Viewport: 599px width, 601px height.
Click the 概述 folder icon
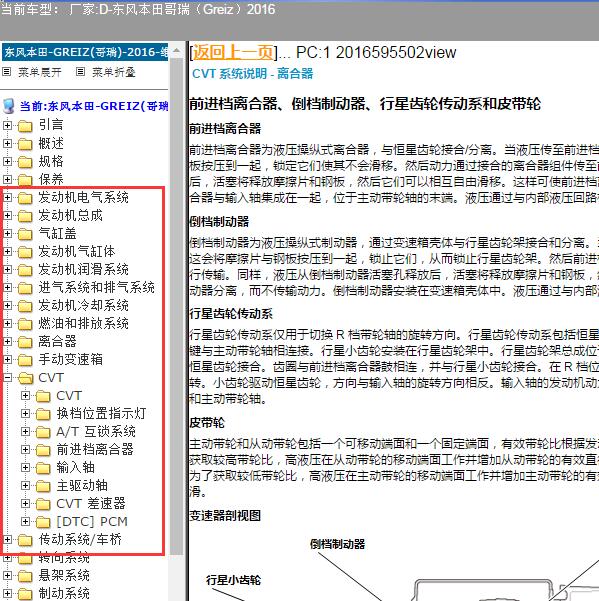pyautogui.click(x=25, y=144)
